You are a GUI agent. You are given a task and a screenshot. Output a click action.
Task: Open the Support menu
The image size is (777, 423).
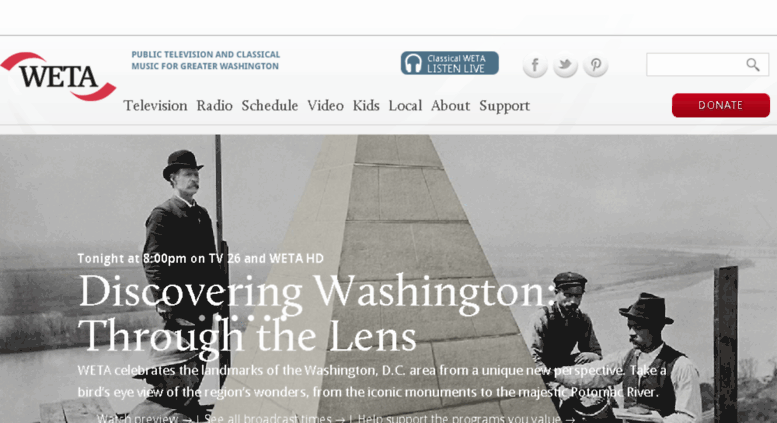tap(504, 106)
